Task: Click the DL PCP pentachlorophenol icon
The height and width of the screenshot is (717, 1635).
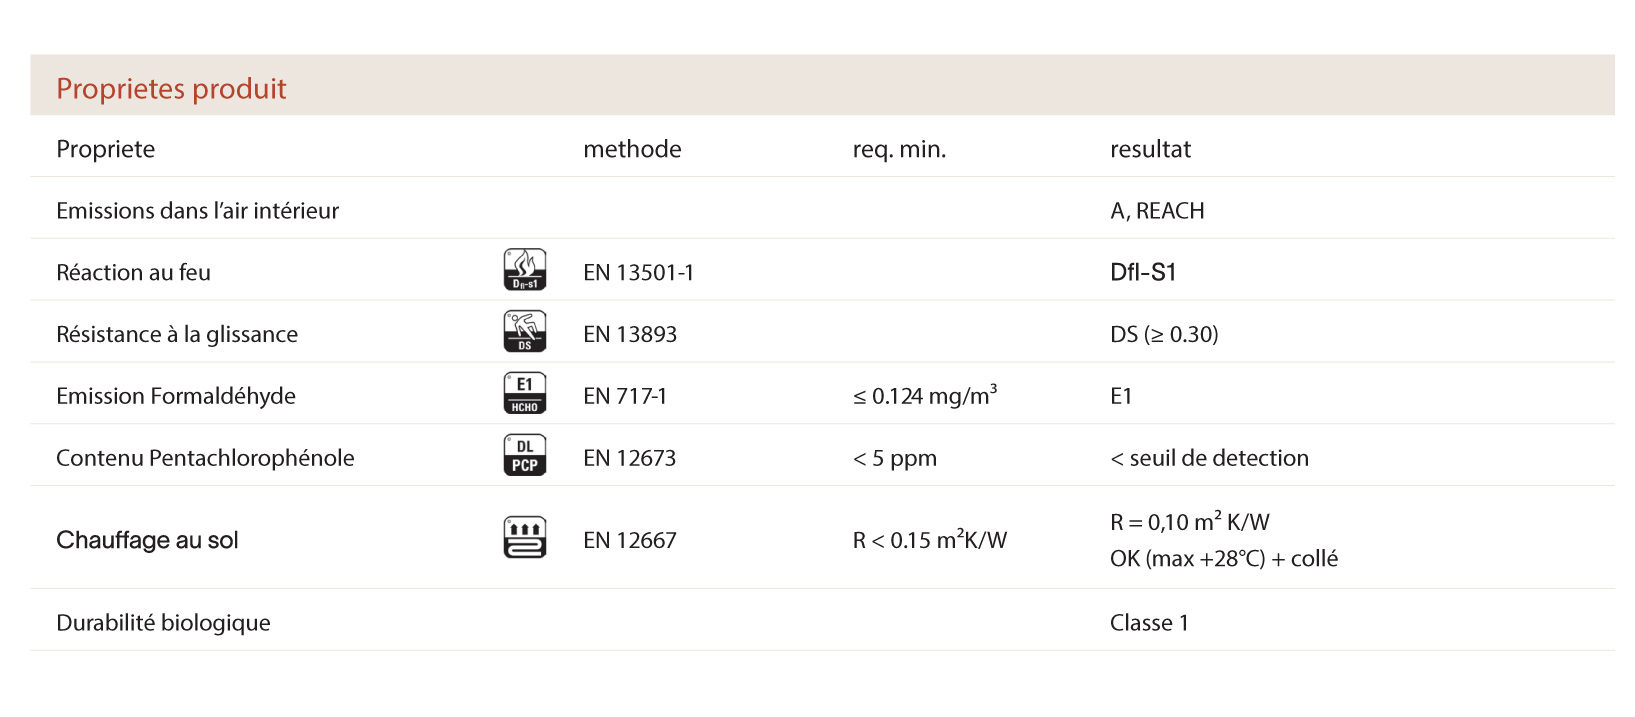Action: 525,456
